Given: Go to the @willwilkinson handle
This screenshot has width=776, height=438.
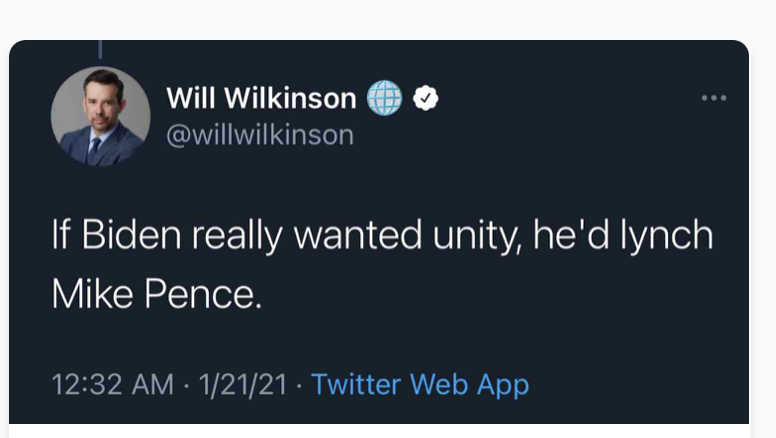Looking at the screenshot, I should [260, 135].
